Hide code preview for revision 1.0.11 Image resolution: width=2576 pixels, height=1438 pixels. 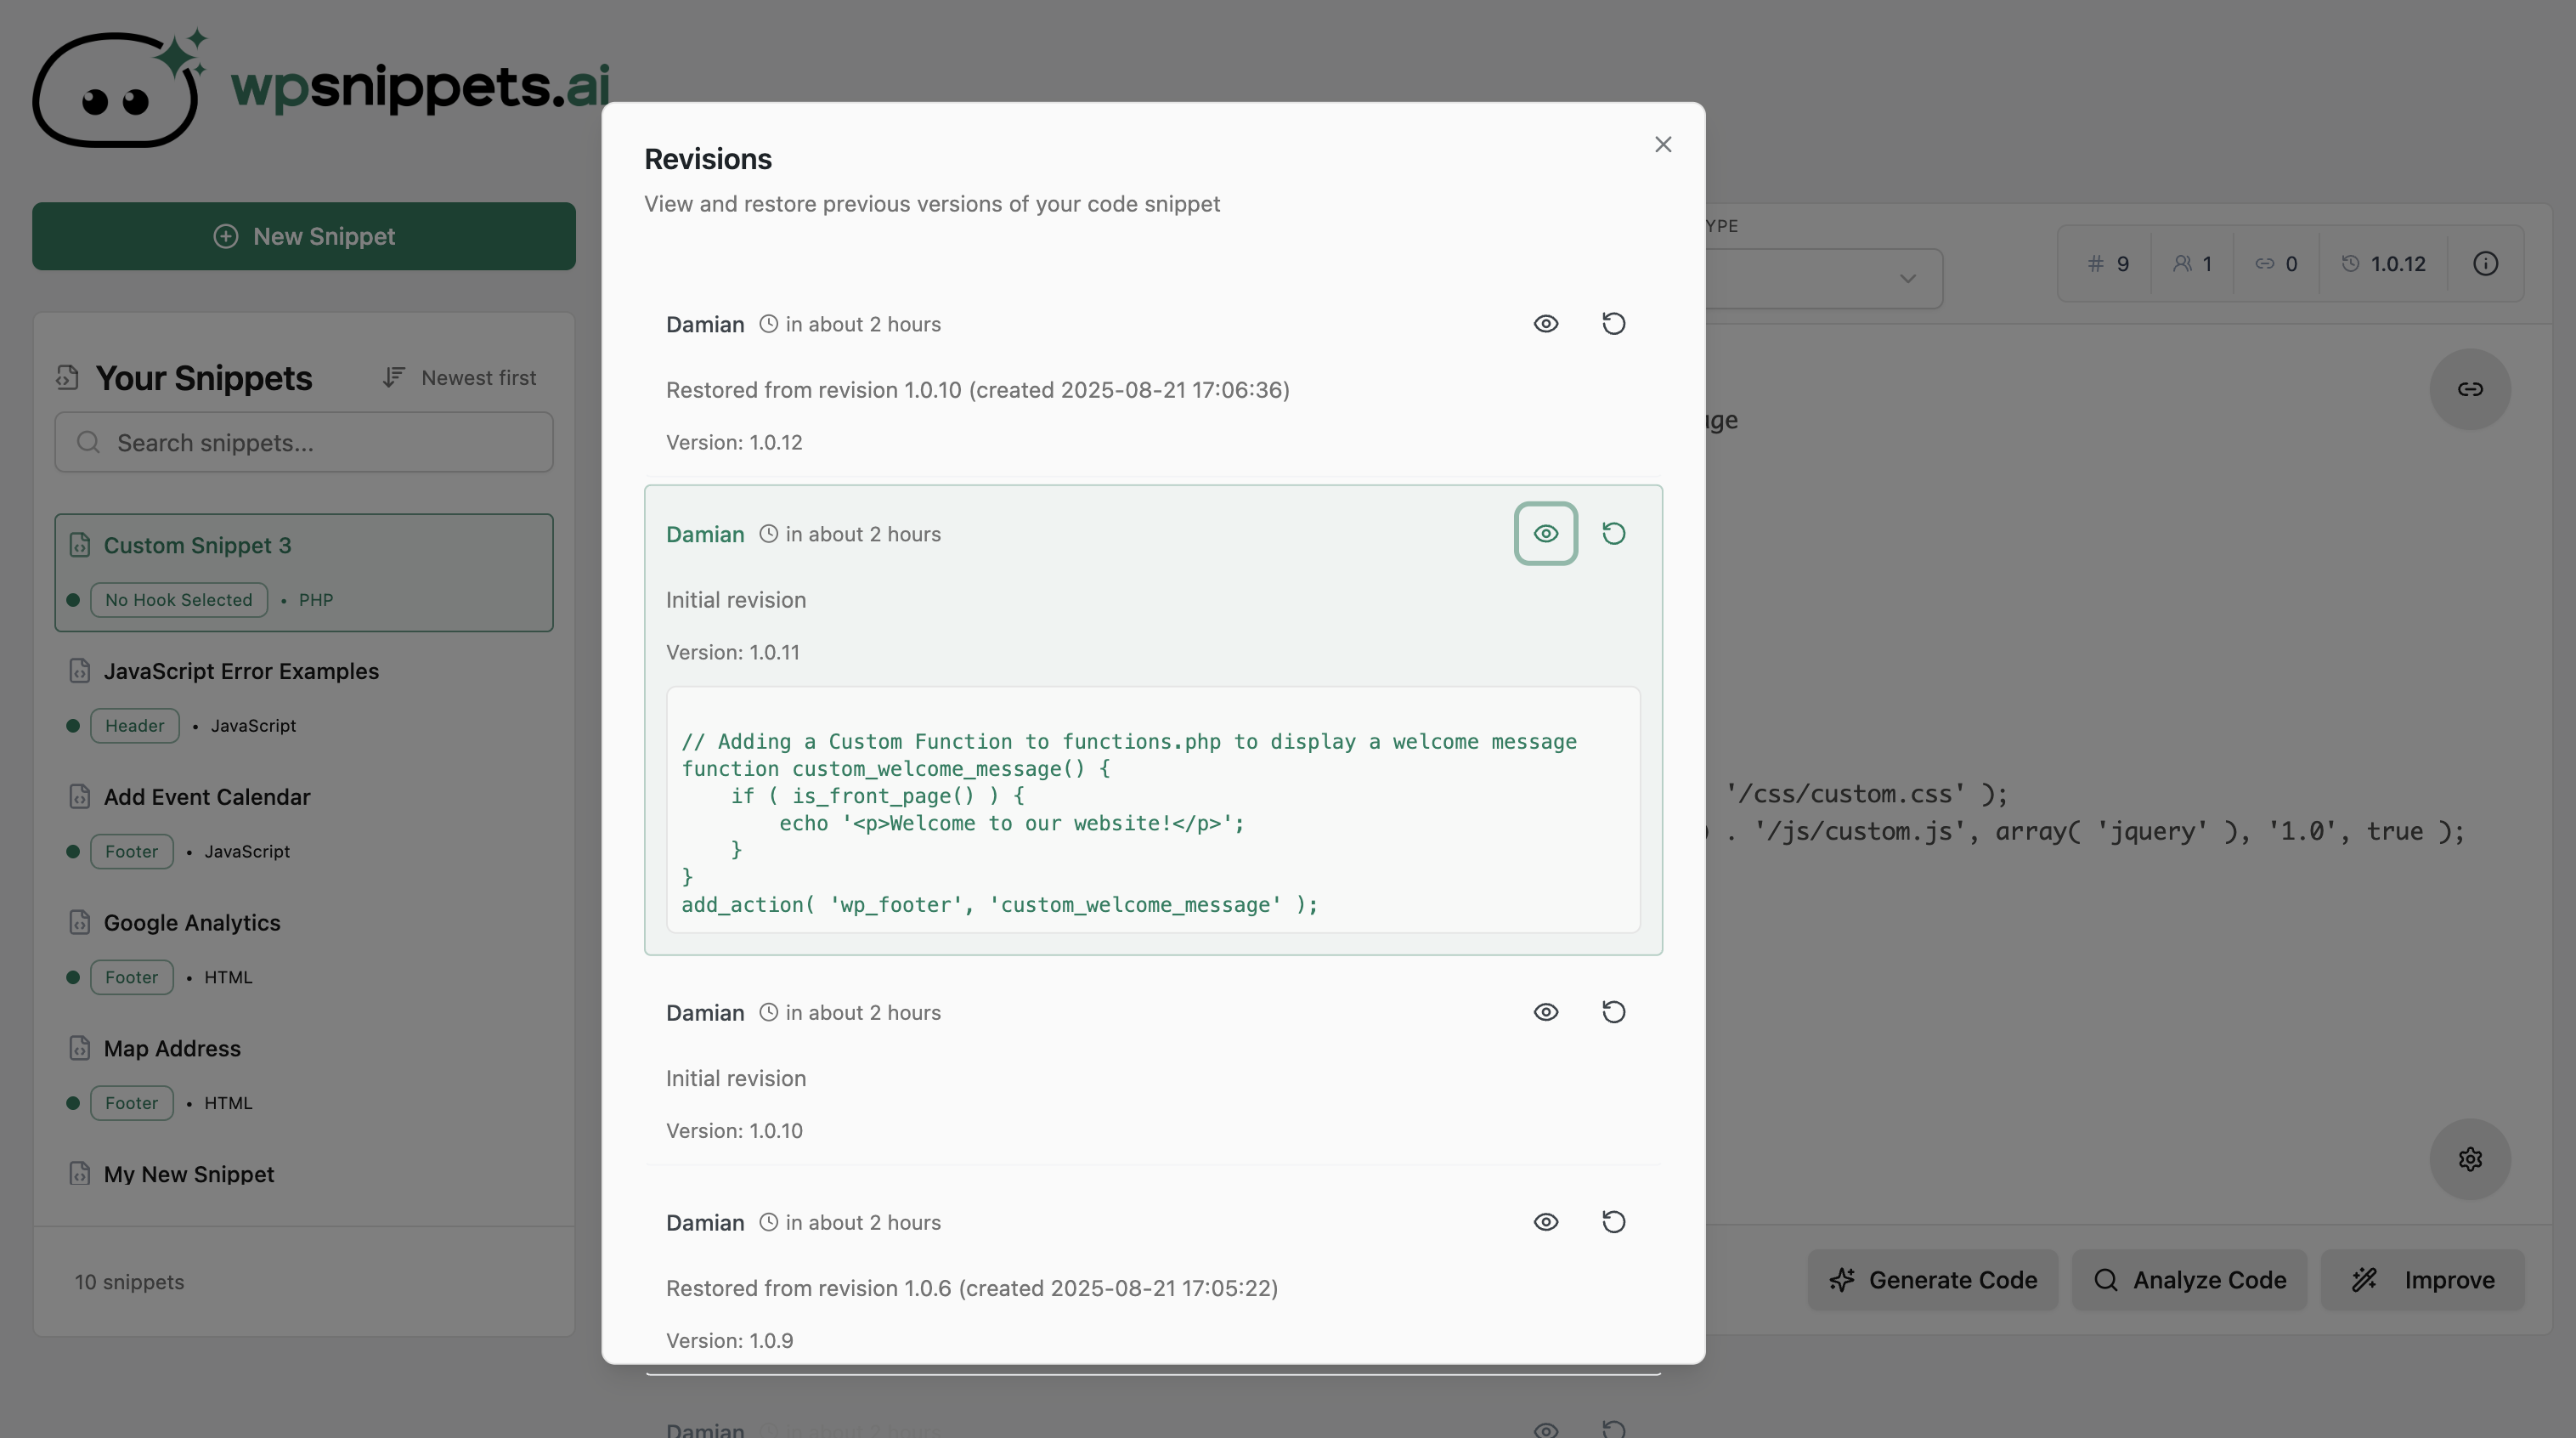1545,534
